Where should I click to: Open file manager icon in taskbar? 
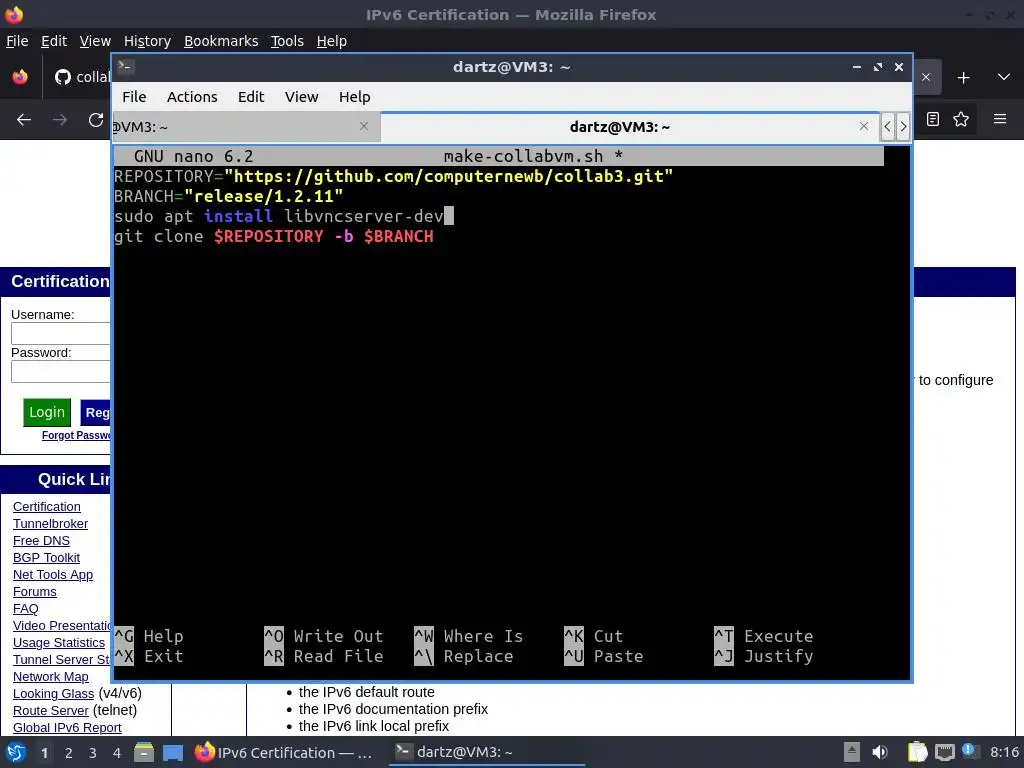144,752
